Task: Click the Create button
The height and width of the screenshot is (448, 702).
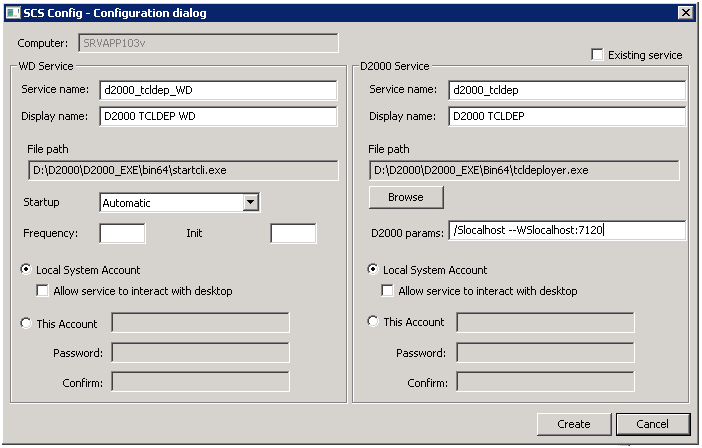Action: pos(573,424)
